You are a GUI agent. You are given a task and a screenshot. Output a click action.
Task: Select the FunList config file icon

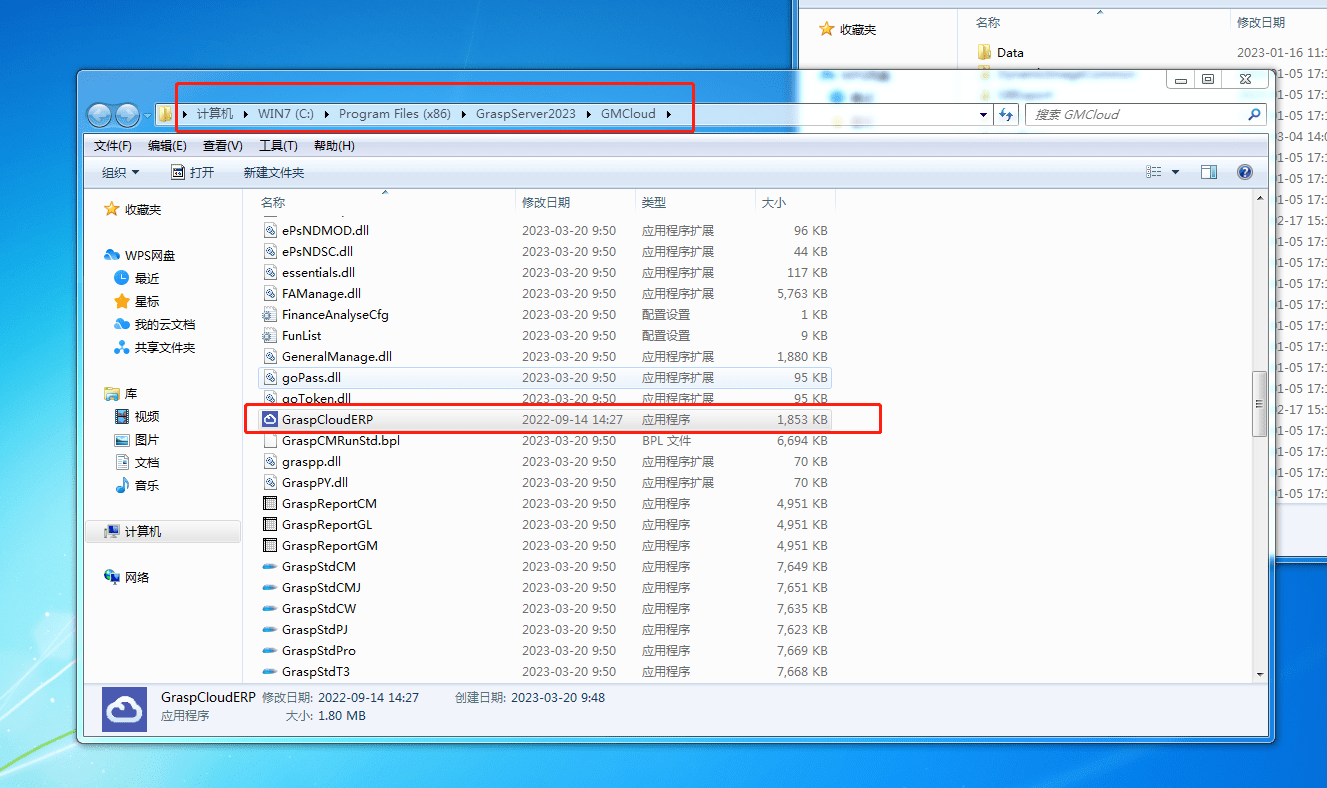pos(270,335)
